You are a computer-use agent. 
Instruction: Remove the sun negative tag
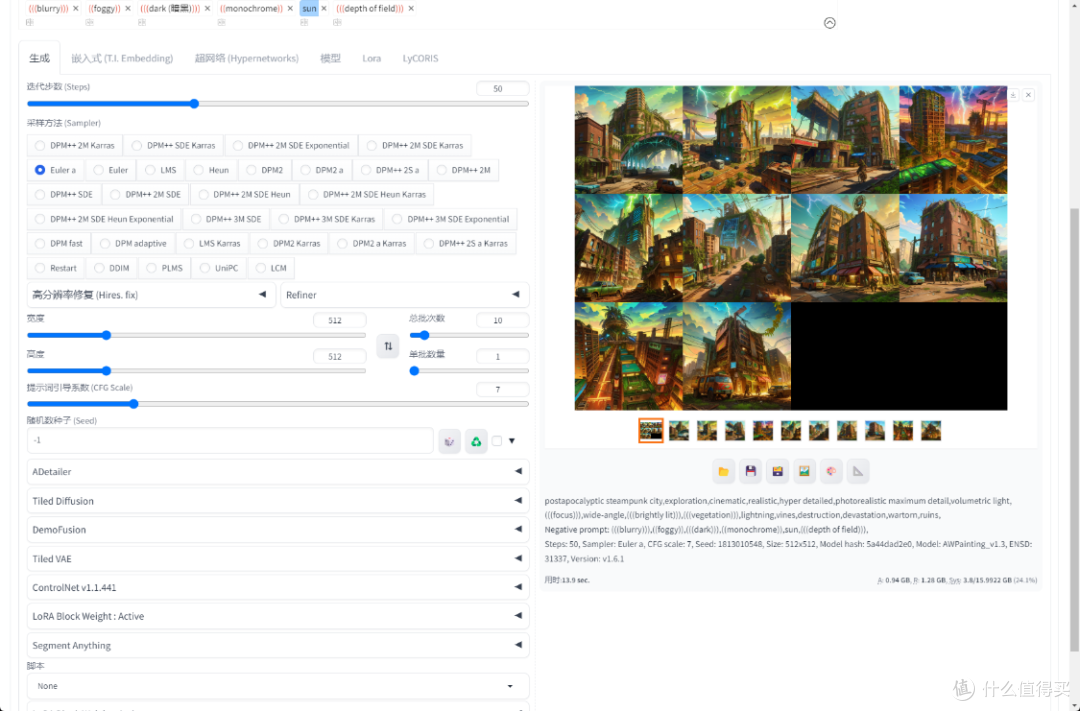(x=324, y=8)
